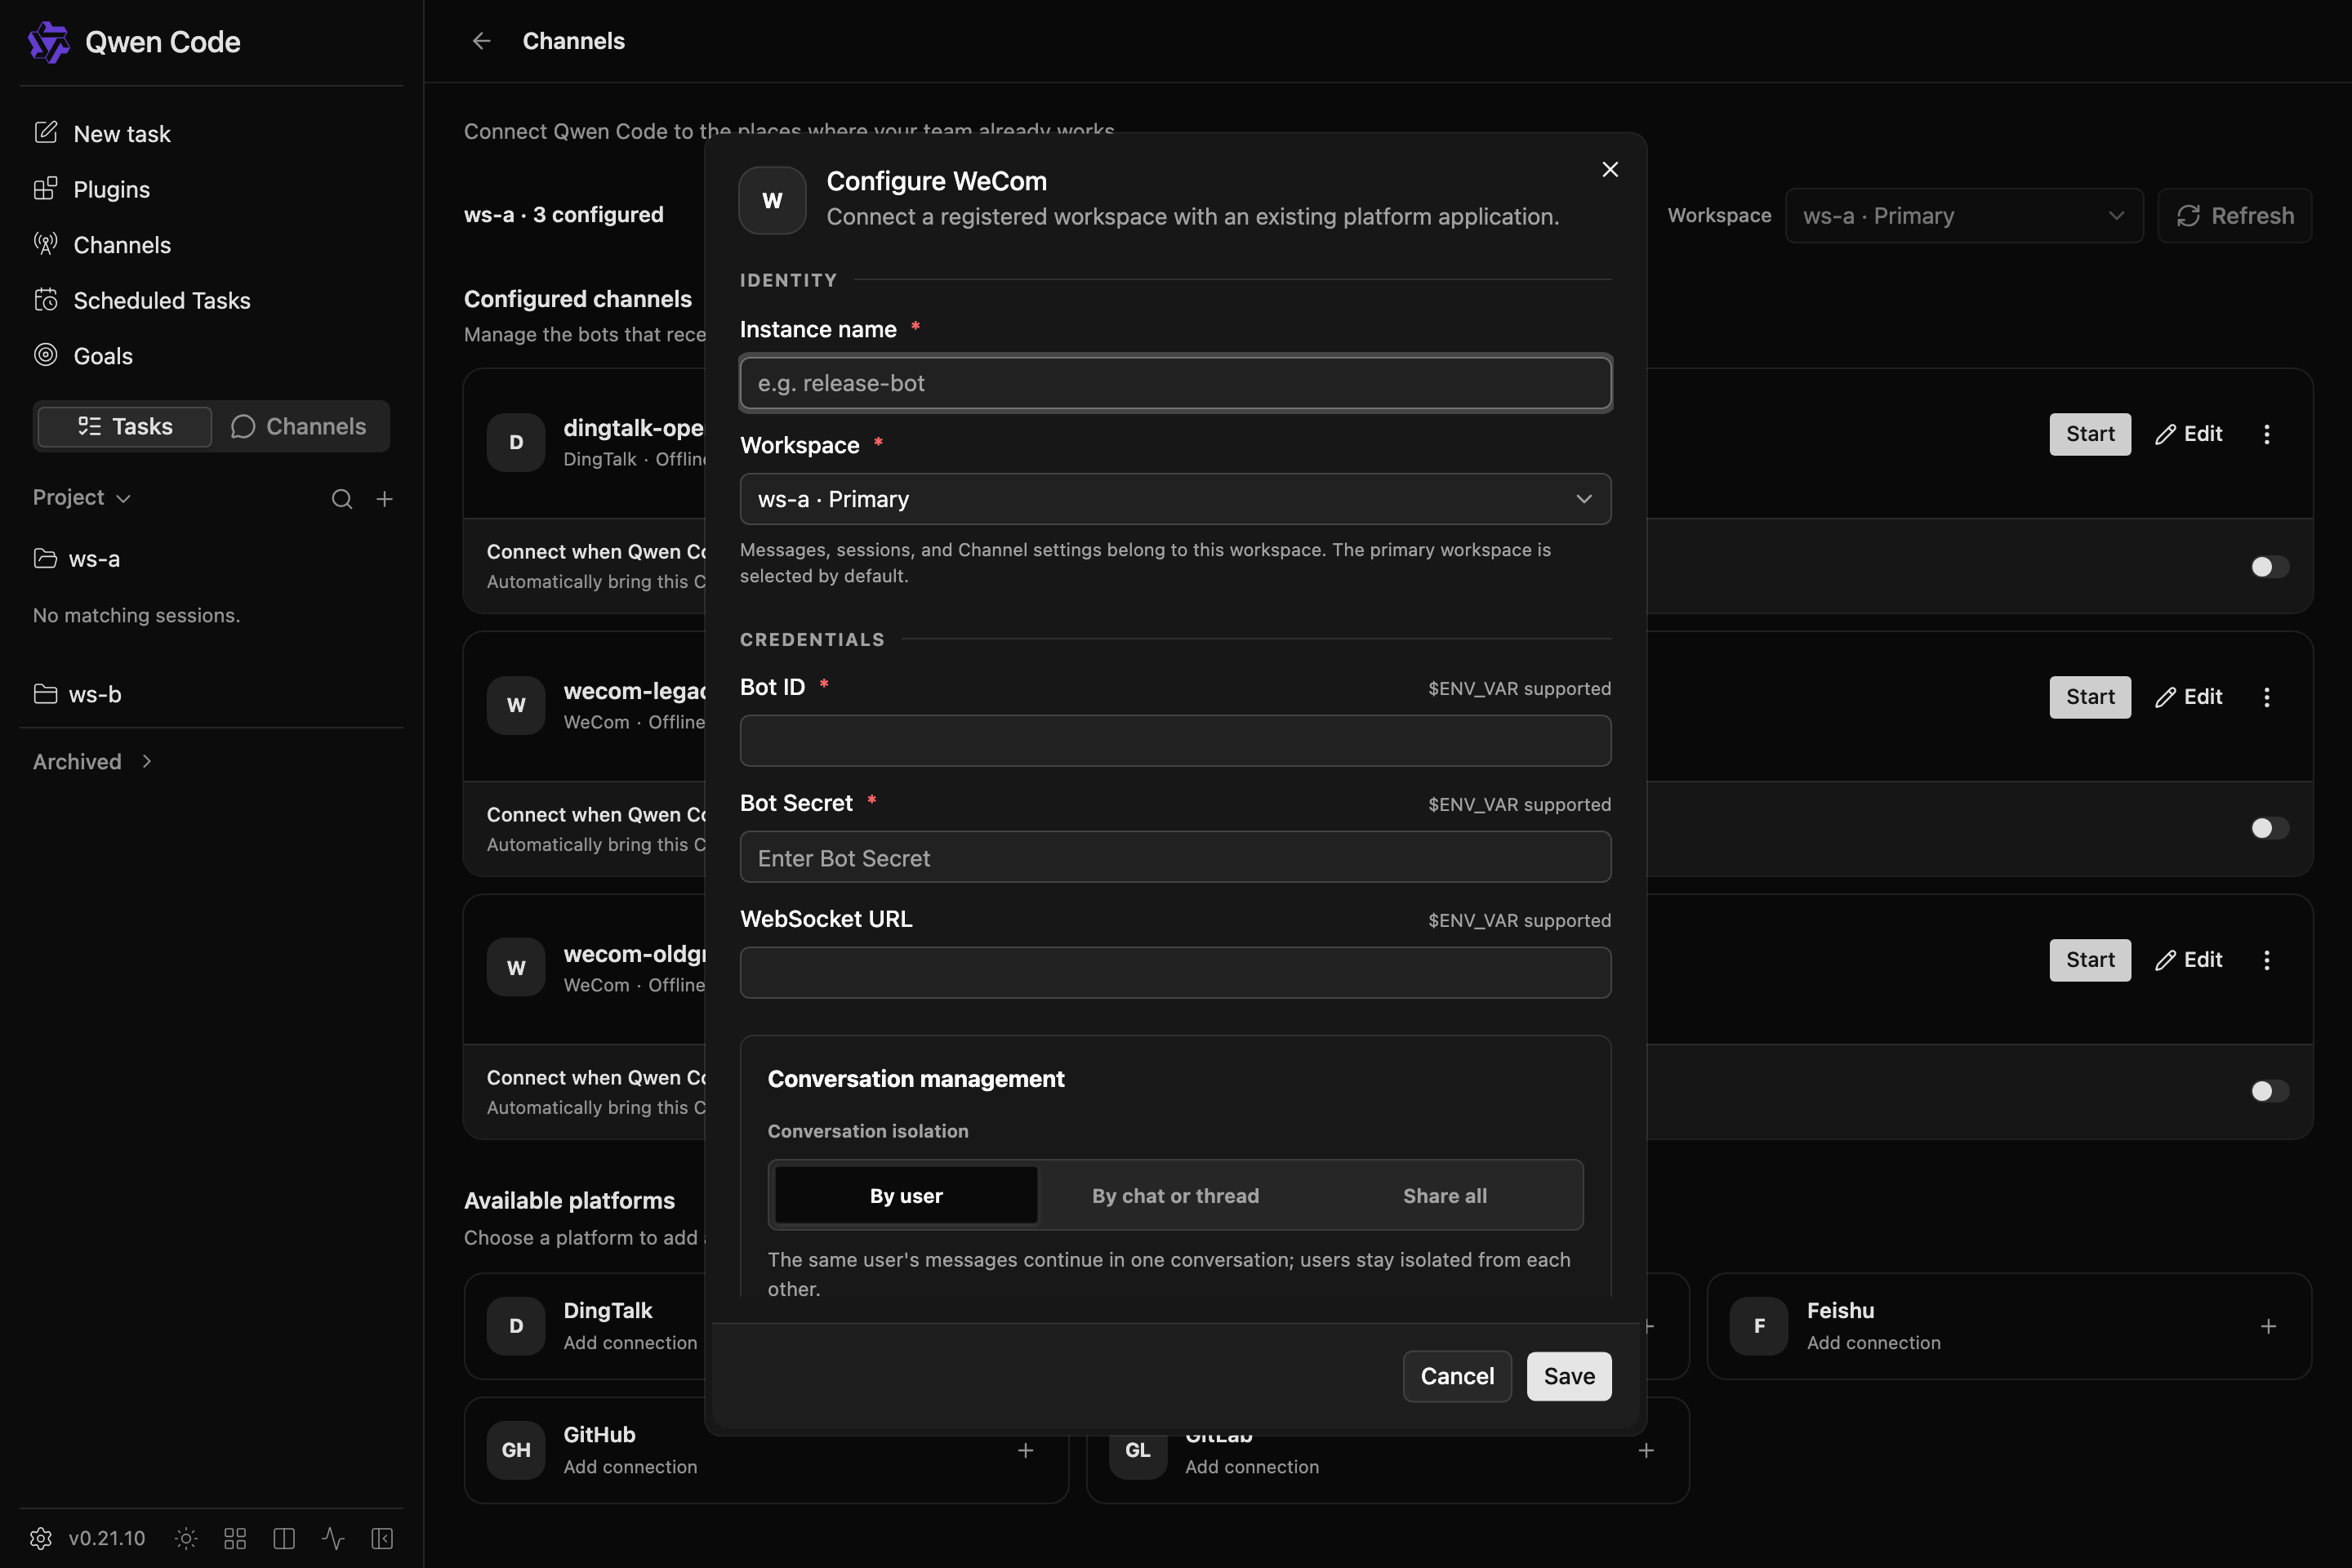Expand the Project dropdown
Viewport: 2352px width, 1568px height.
[x=82, y=497]
